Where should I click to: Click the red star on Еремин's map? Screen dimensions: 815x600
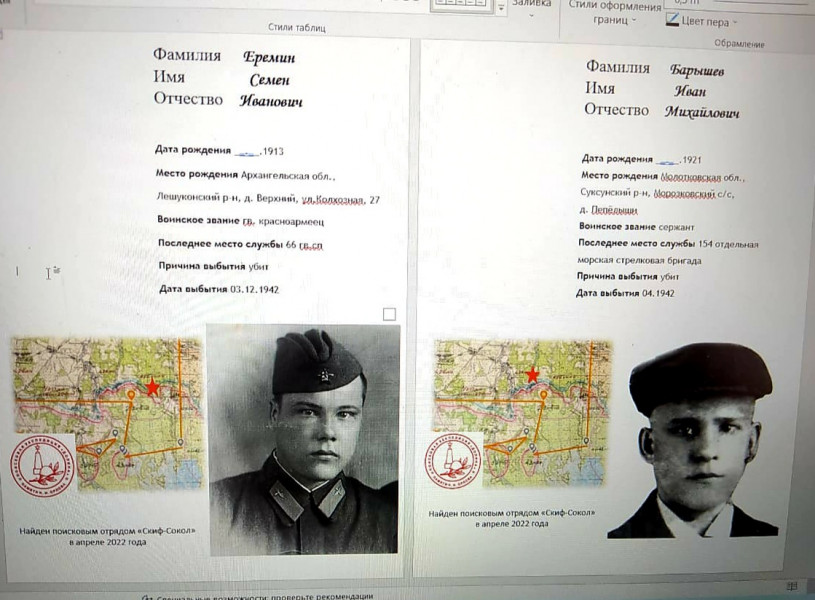(152, 387)
